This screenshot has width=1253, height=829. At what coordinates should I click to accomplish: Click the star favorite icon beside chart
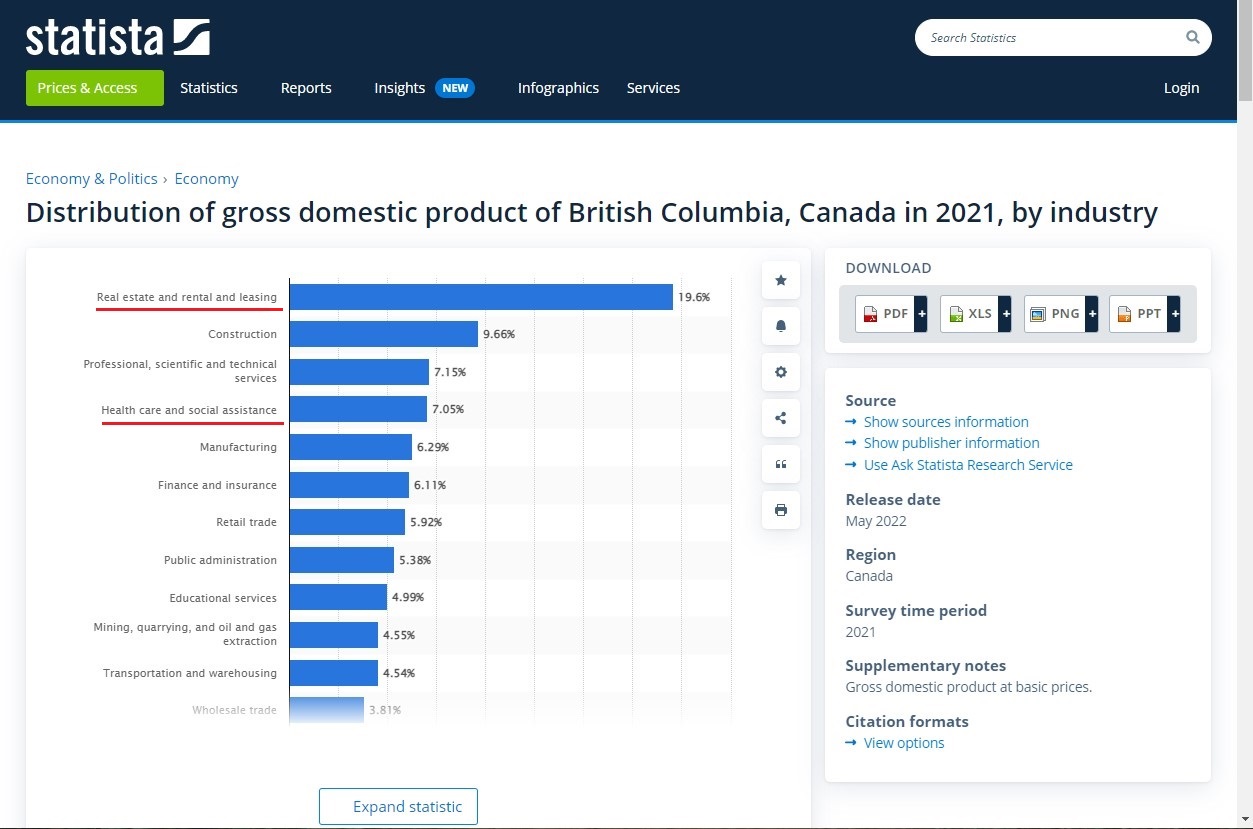780,280
